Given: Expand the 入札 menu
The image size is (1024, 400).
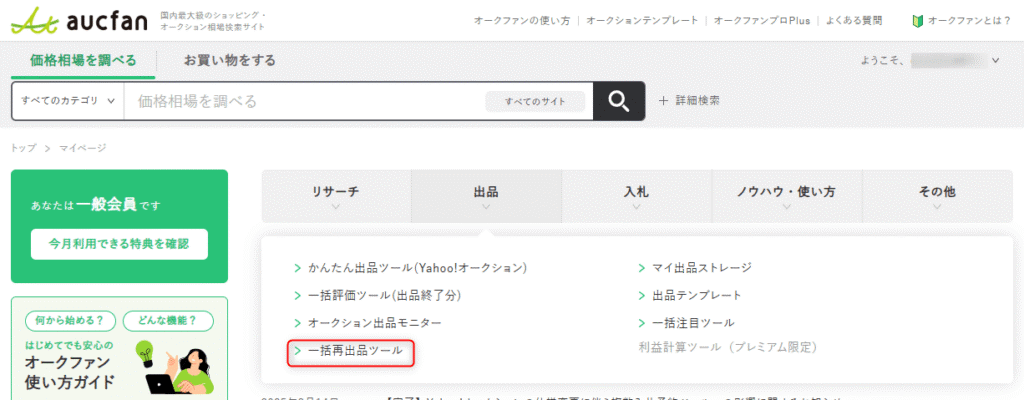Looking at the screenshot, I should click(636, 196).
